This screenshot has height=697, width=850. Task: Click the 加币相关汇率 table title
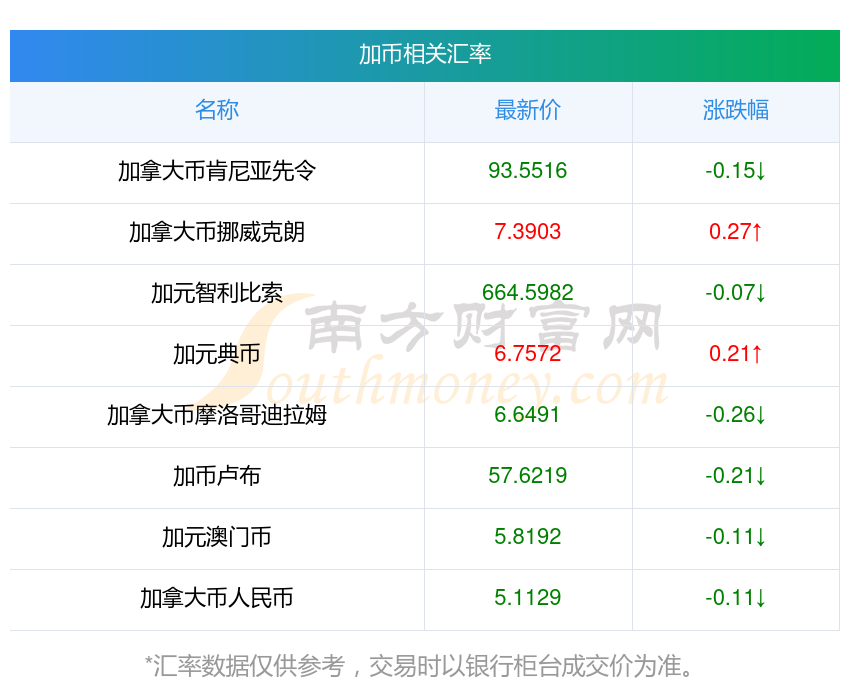[425, 54]
